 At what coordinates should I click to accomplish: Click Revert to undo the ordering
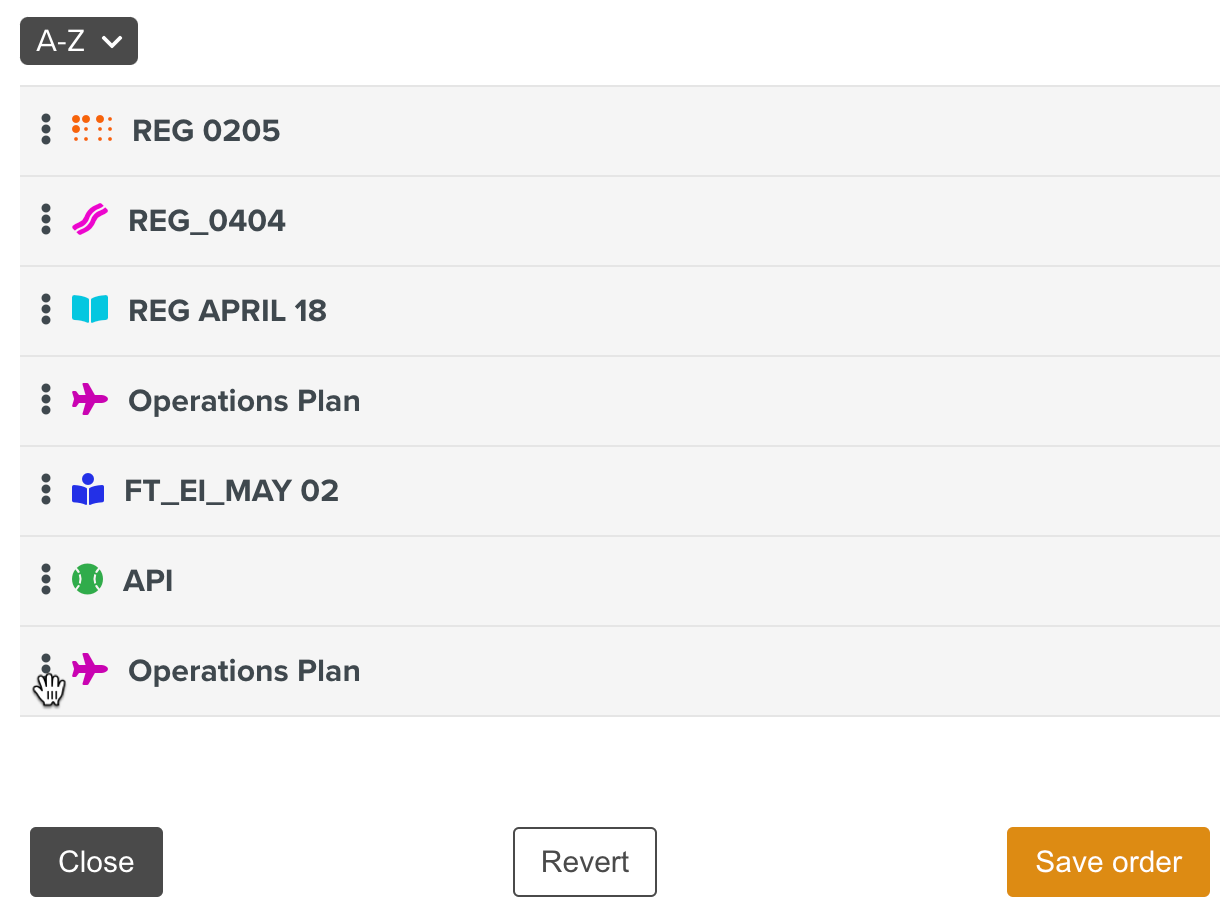[585, 862]
